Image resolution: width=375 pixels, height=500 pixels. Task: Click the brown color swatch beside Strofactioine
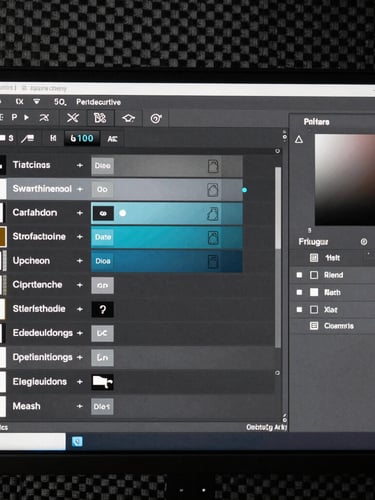[x=3, y=237]
